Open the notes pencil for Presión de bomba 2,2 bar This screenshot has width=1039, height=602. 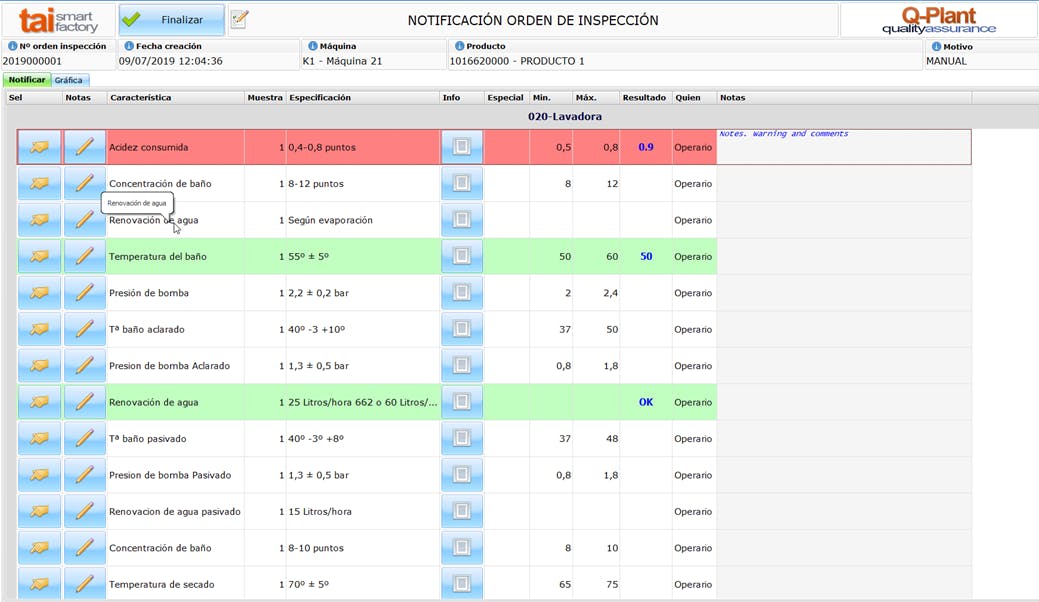point(85,293)
